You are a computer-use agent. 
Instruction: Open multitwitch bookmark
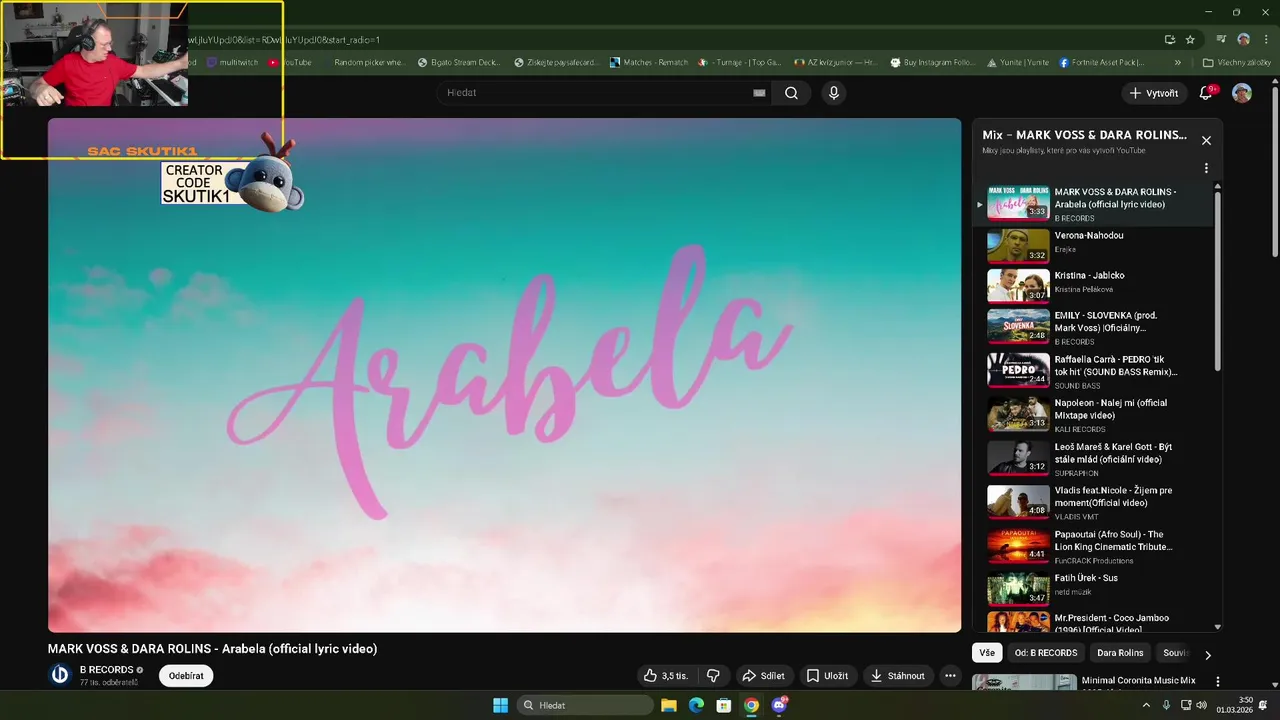232,62
